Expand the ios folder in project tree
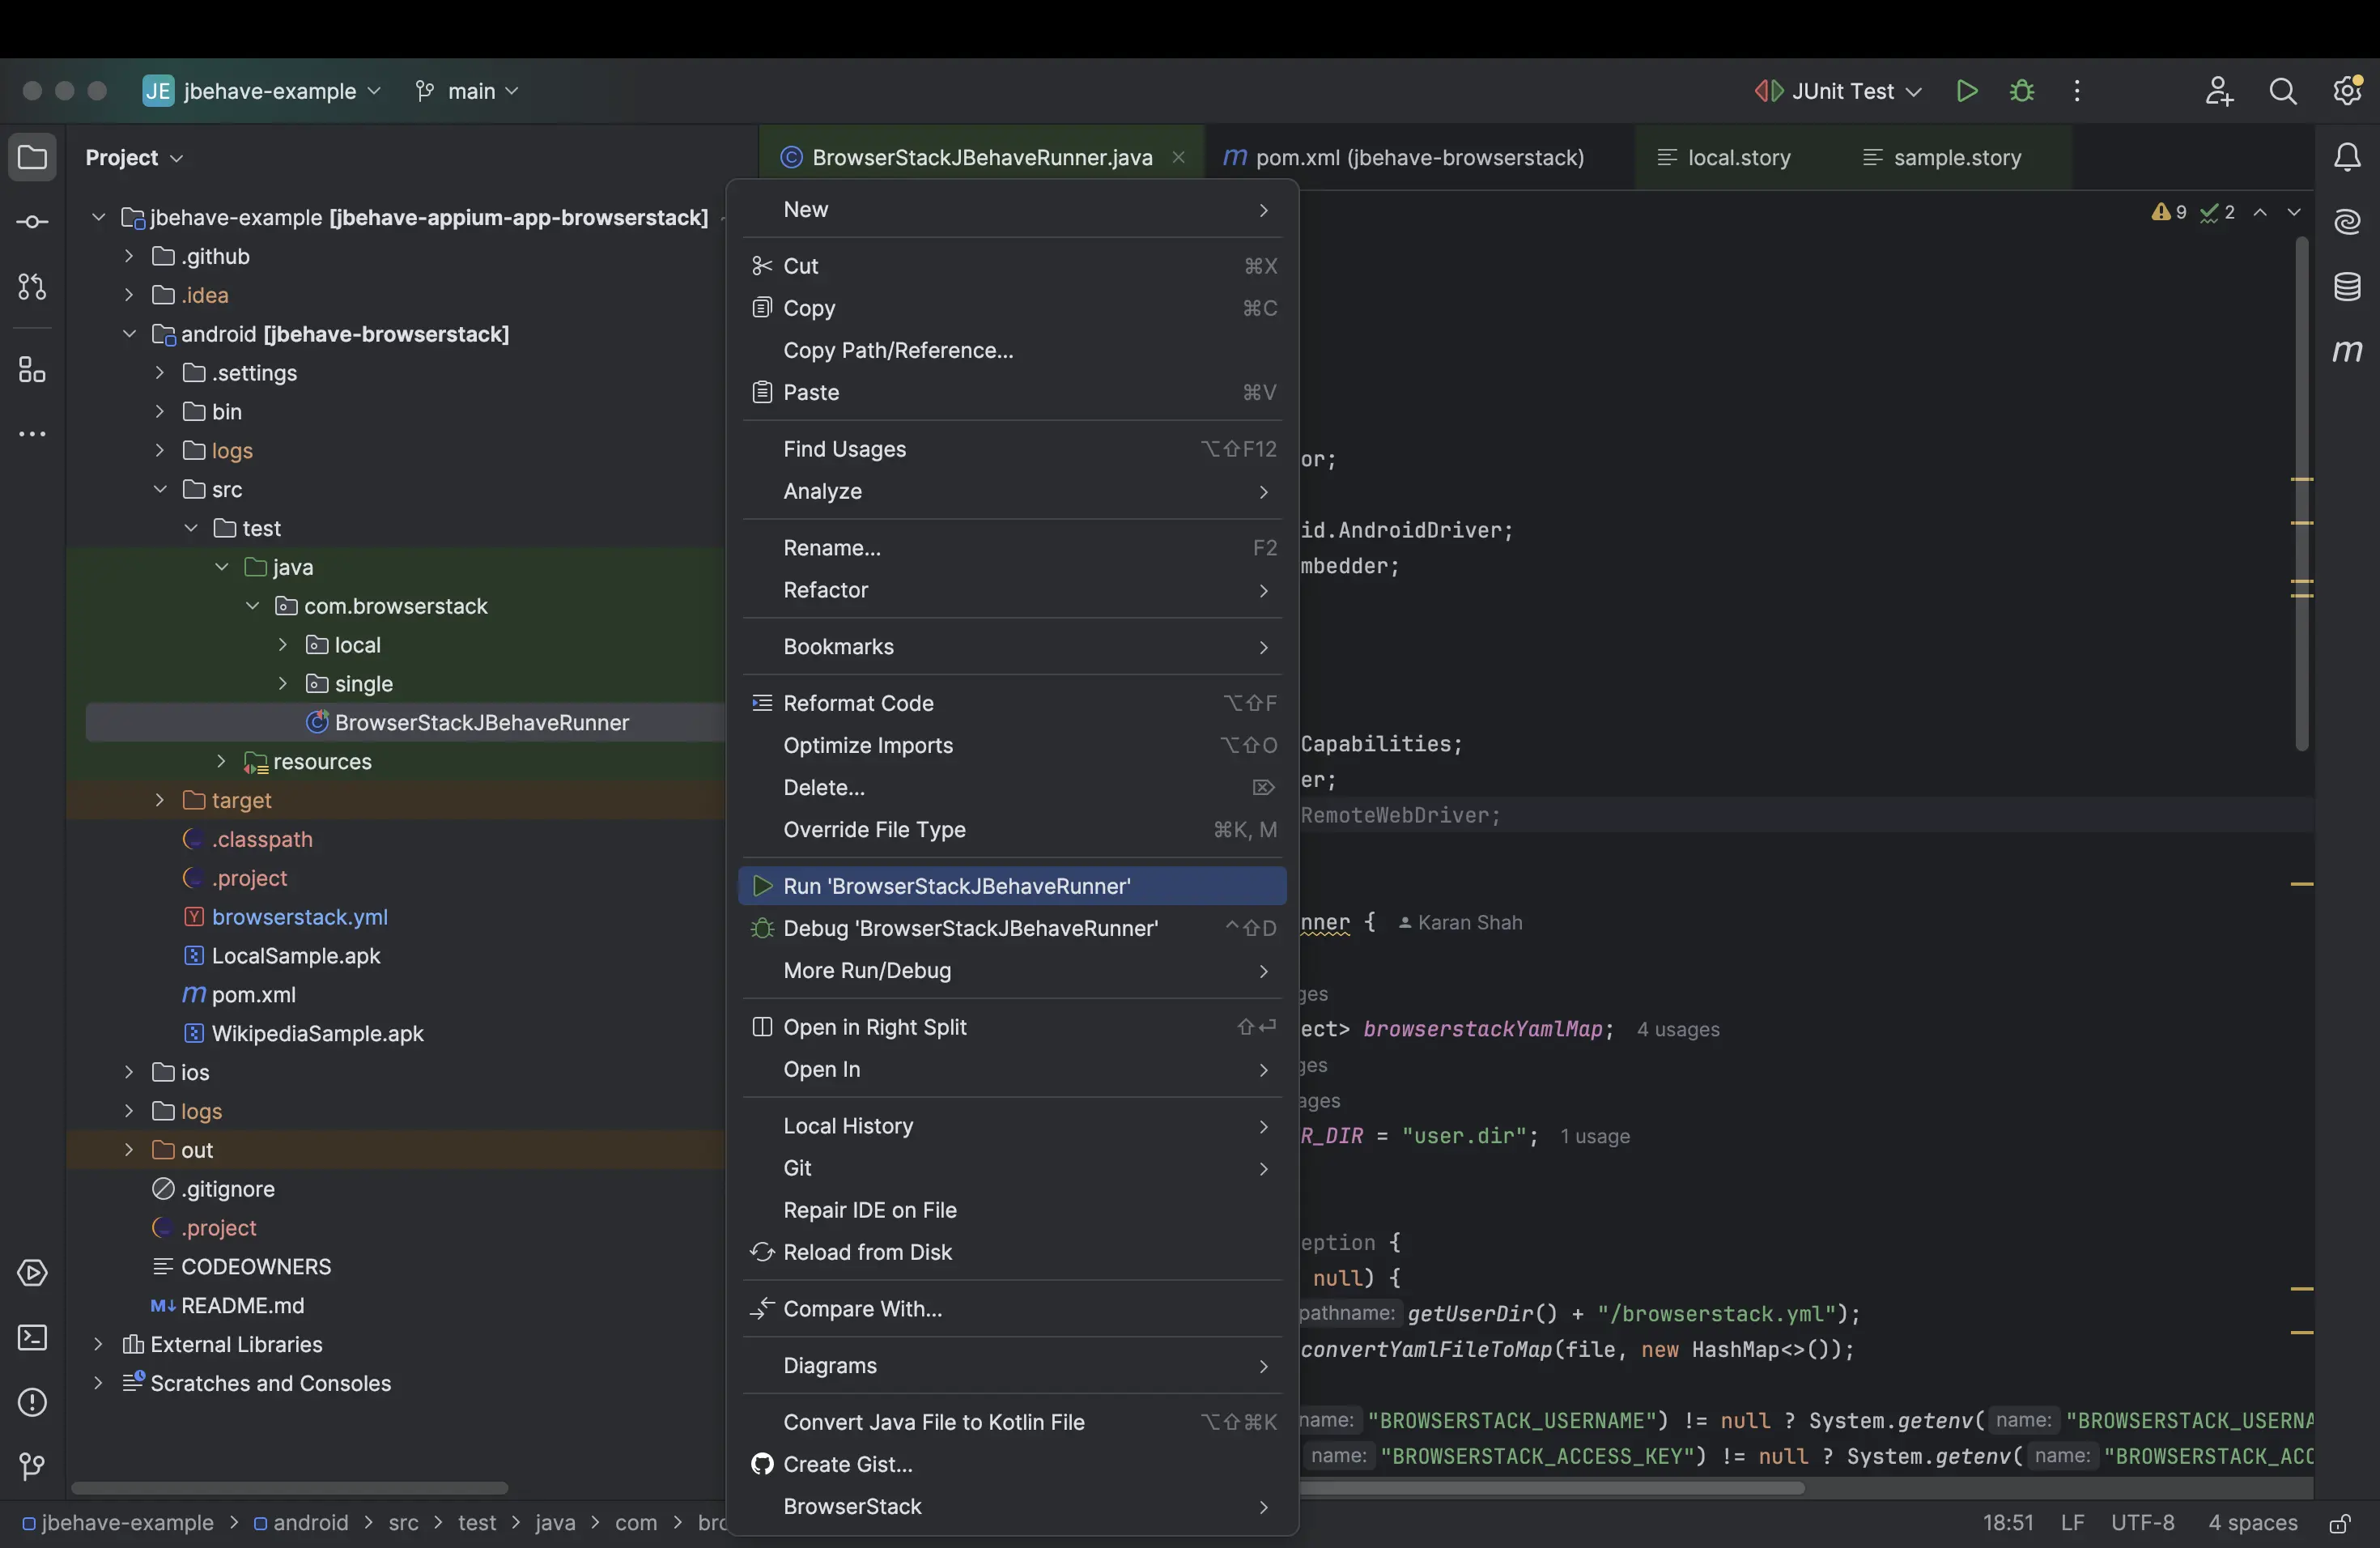 [129, 1072]
